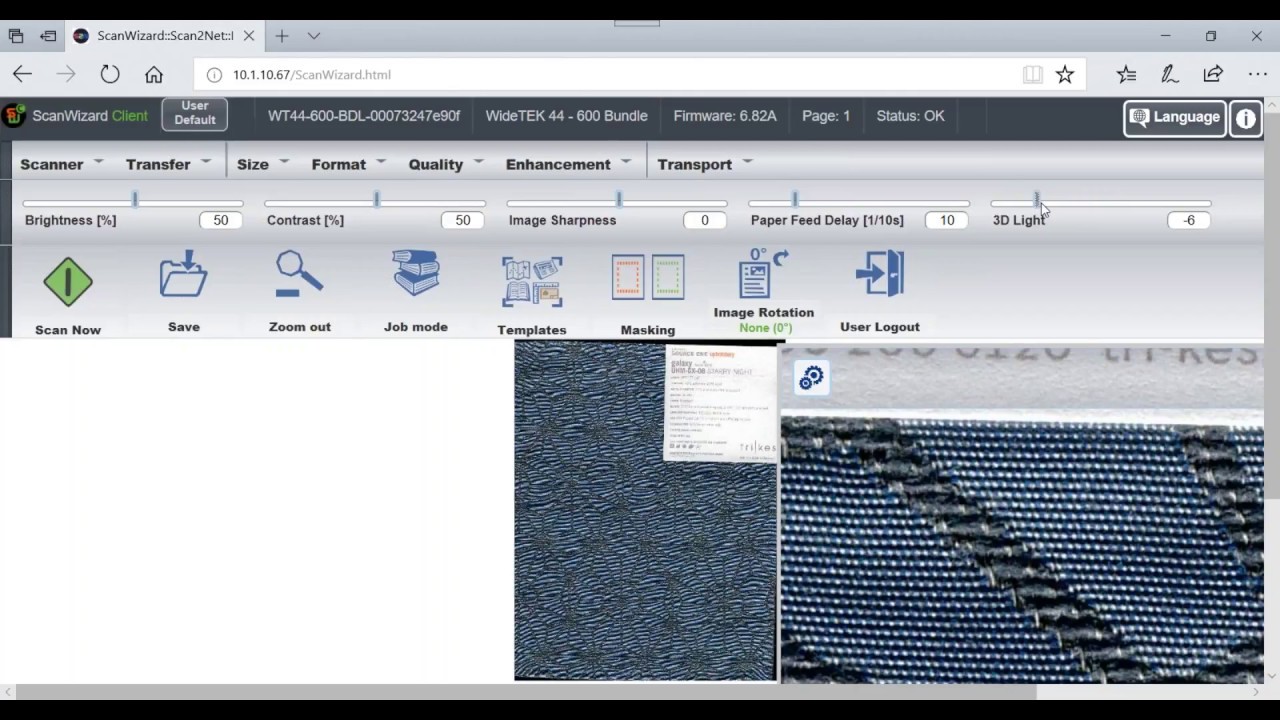Refresh the ScanWizard page in the browser
This screenshot has height=720, width=1280.
[x=110, y=74]
